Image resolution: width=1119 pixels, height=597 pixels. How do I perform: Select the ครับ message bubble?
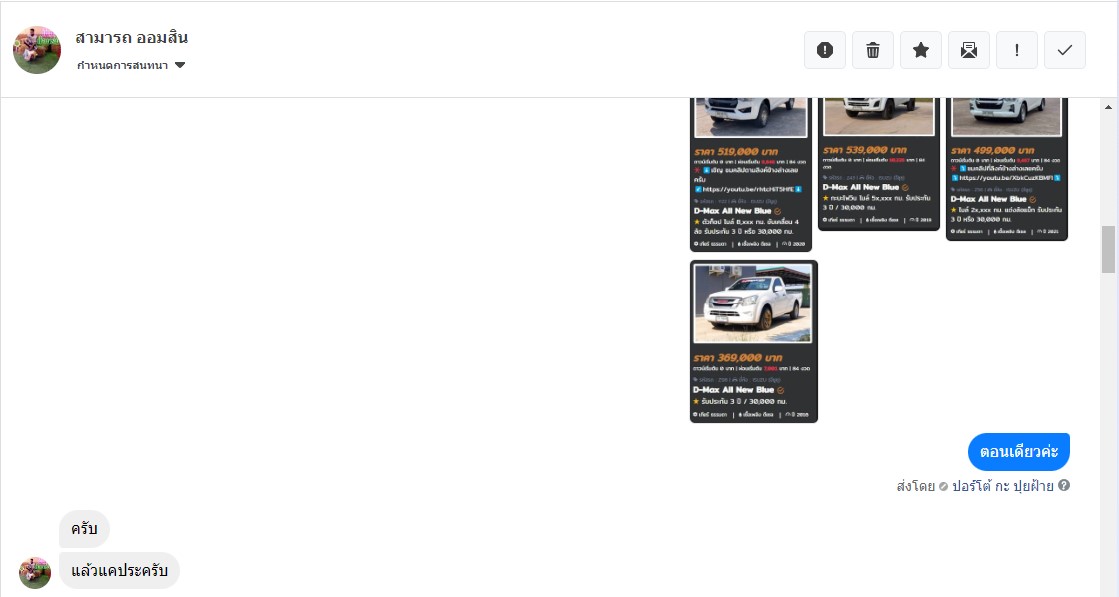84,529
